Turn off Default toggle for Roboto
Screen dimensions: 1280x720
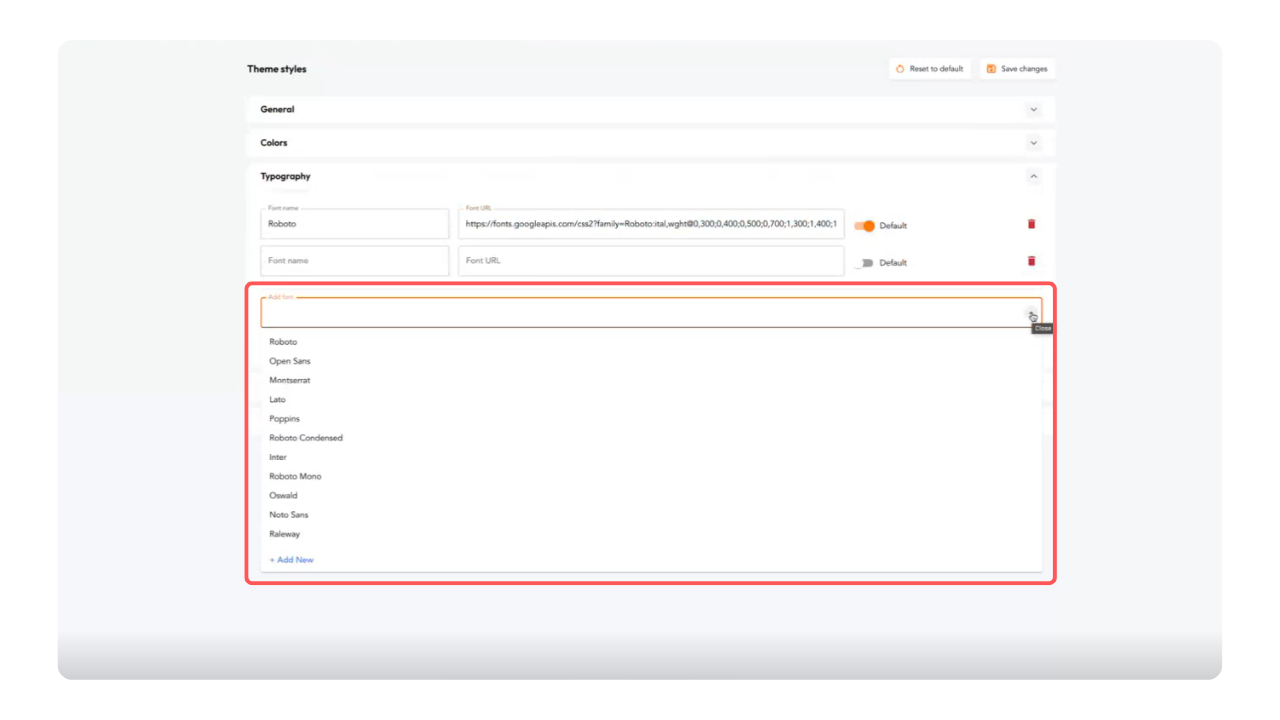[864, 226]
